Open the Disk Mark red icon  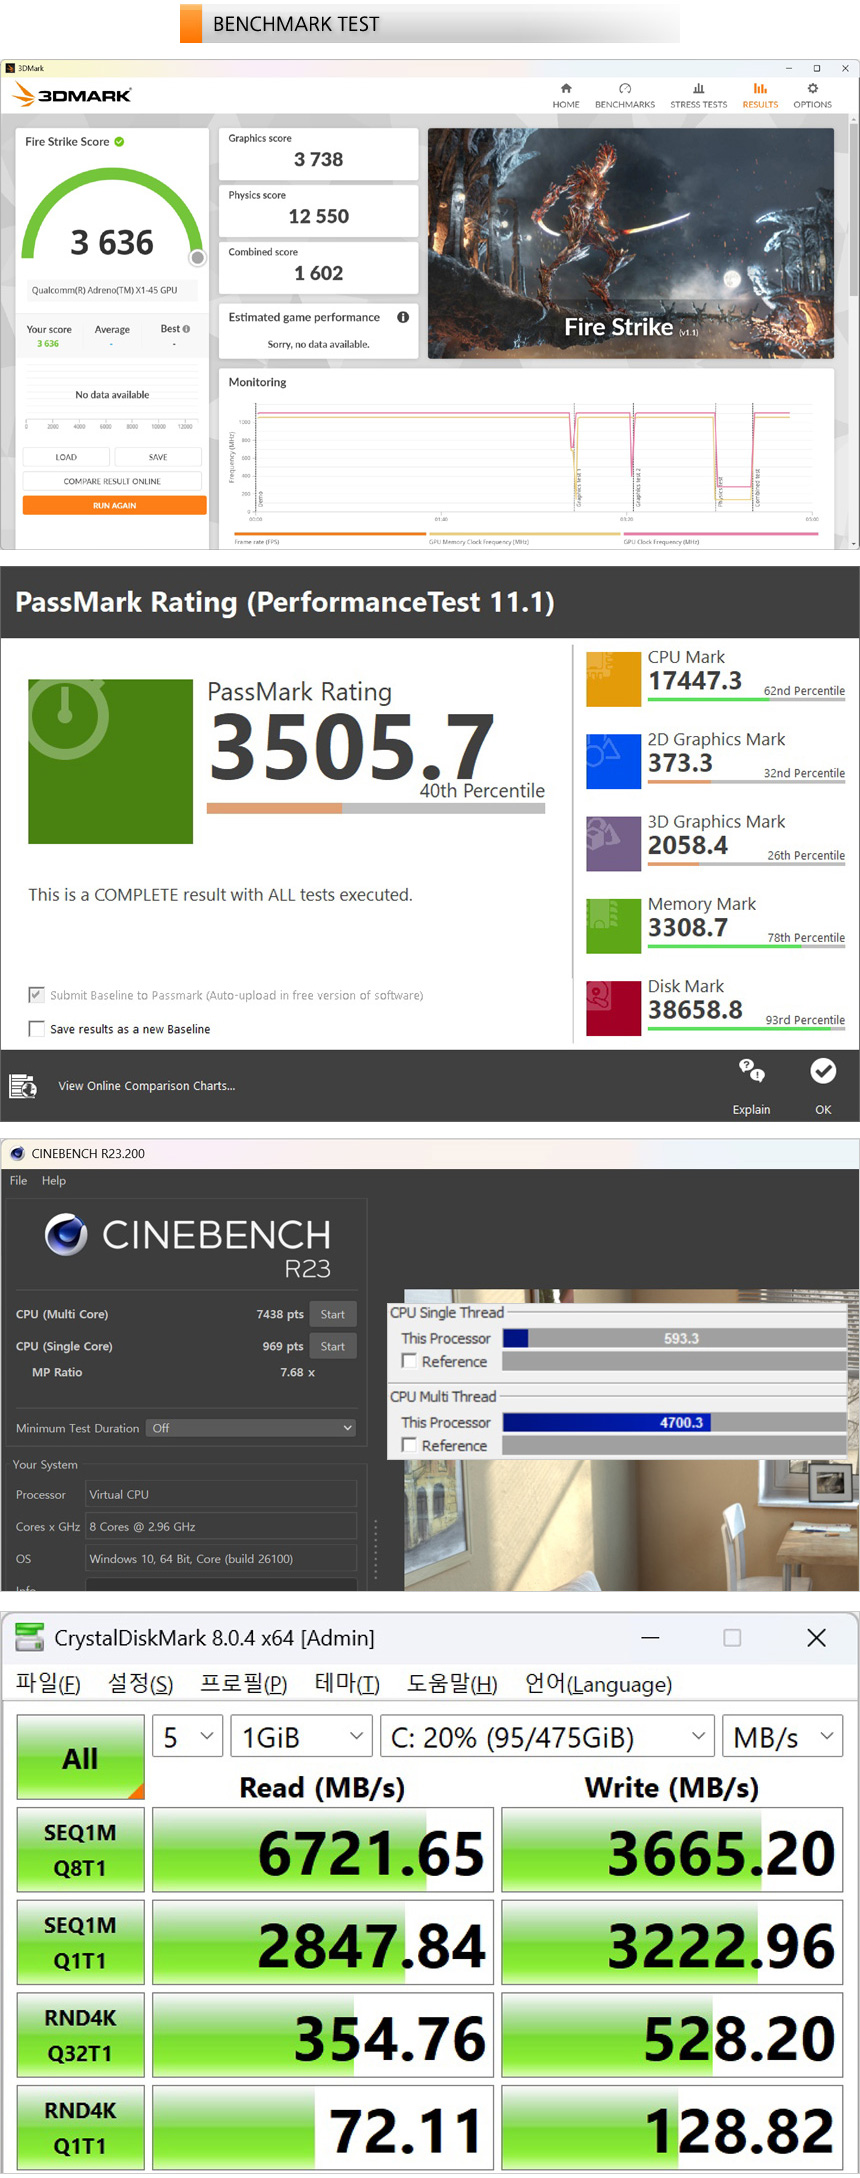[x=613, y=1008]
